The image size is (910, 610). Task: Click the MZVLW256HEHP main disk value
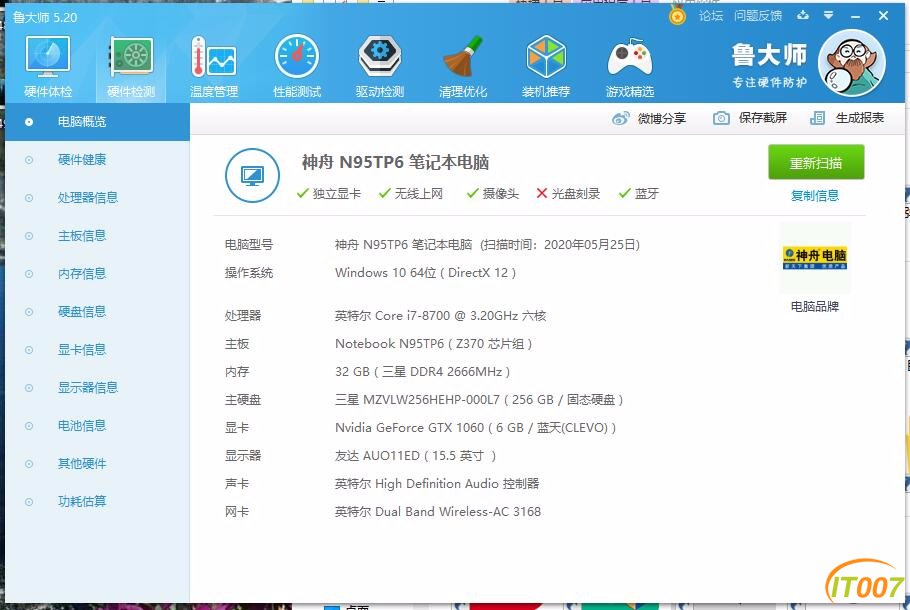pos(479,400)
